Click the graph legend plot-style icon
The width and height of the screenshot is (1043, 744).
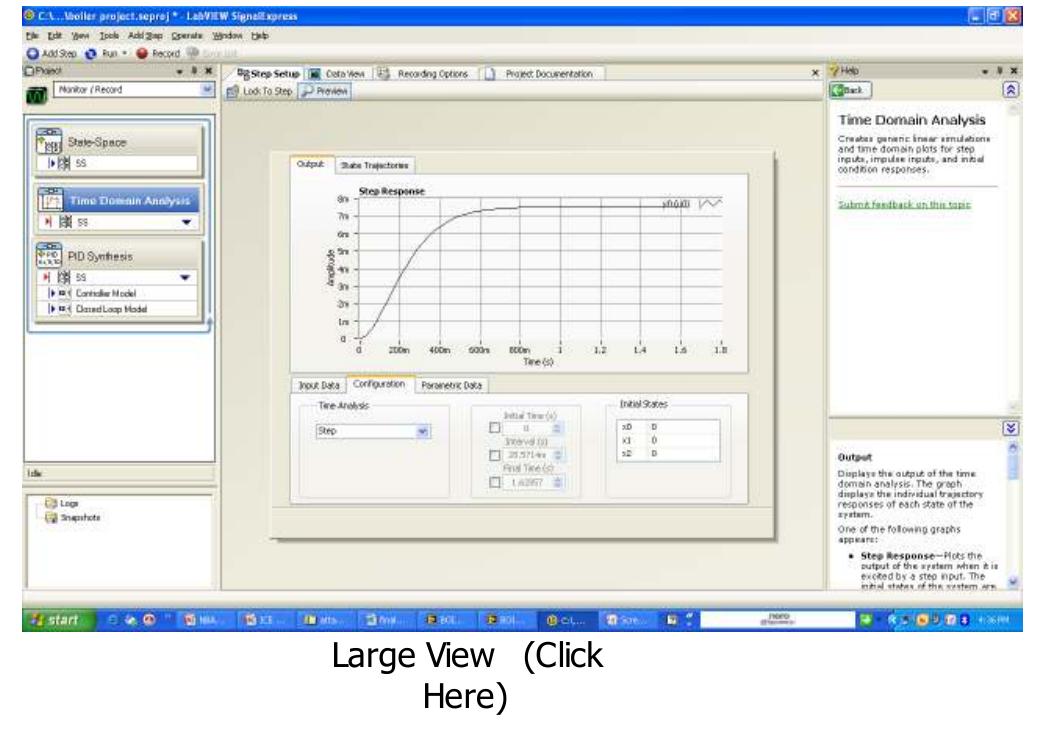pos(710,203)
